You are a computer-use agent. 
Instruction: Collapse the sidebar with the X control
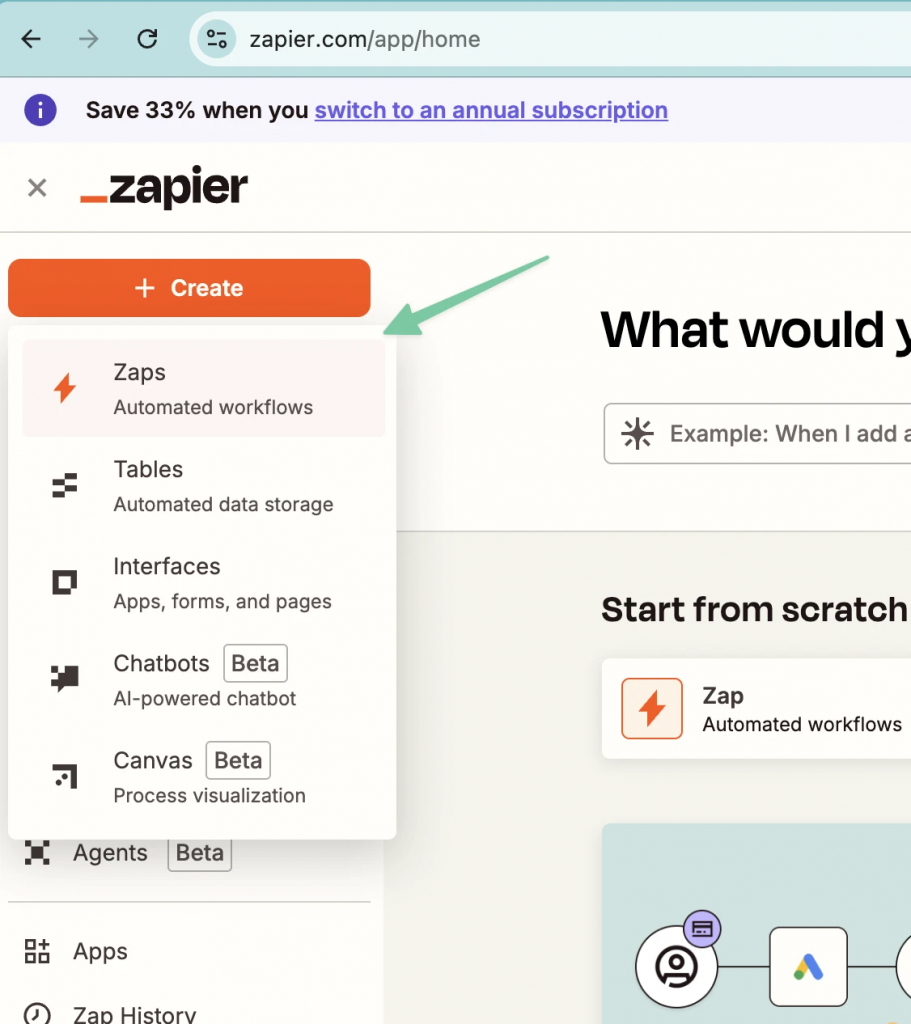(36, 188)
